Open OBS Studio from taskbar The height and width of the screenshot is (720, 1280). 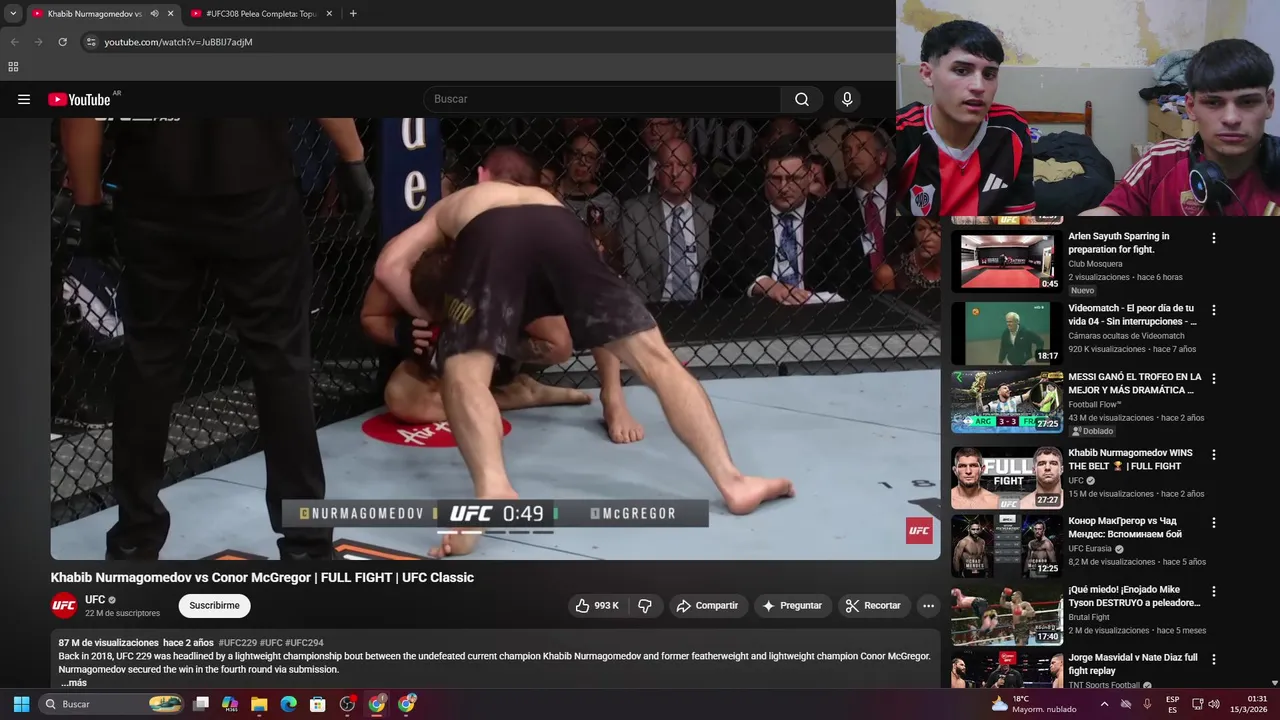pos(347,704)
